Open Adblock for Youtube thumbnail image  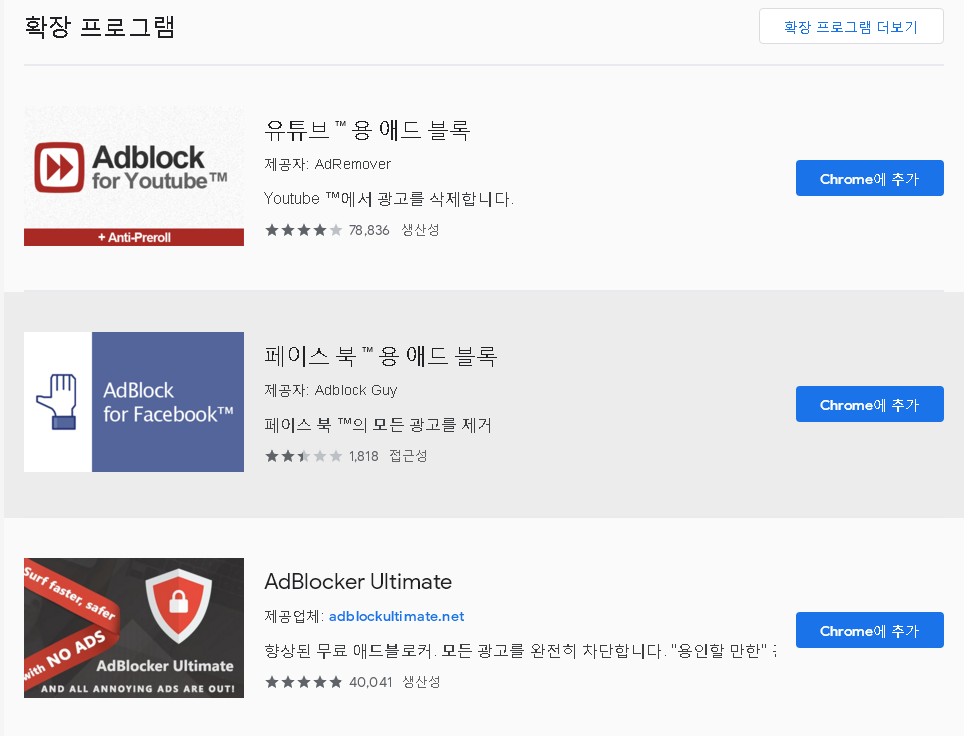134,176
